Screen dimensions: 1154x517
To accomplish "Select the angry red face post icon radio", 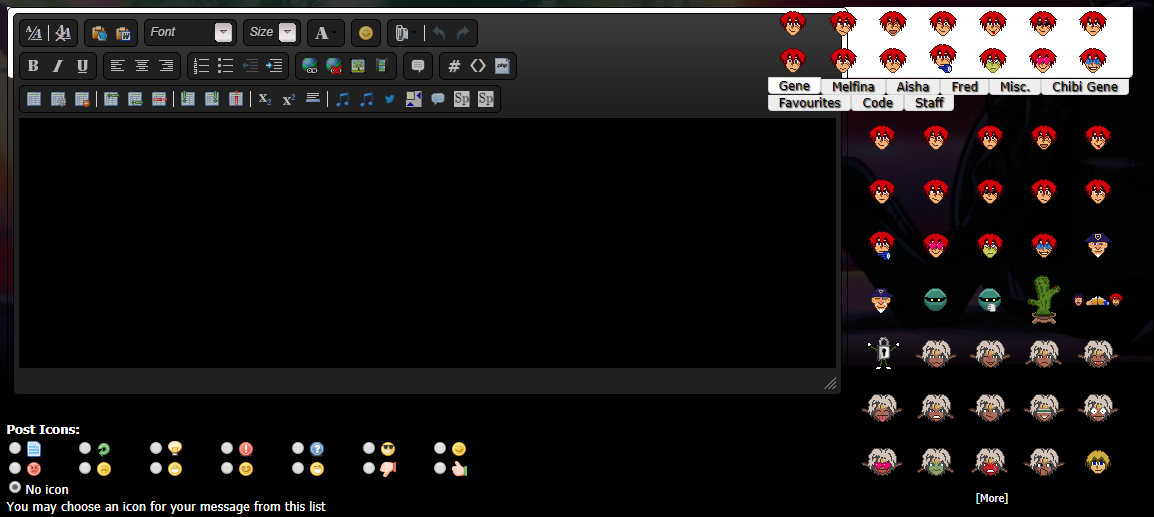I will coord(15,468).
